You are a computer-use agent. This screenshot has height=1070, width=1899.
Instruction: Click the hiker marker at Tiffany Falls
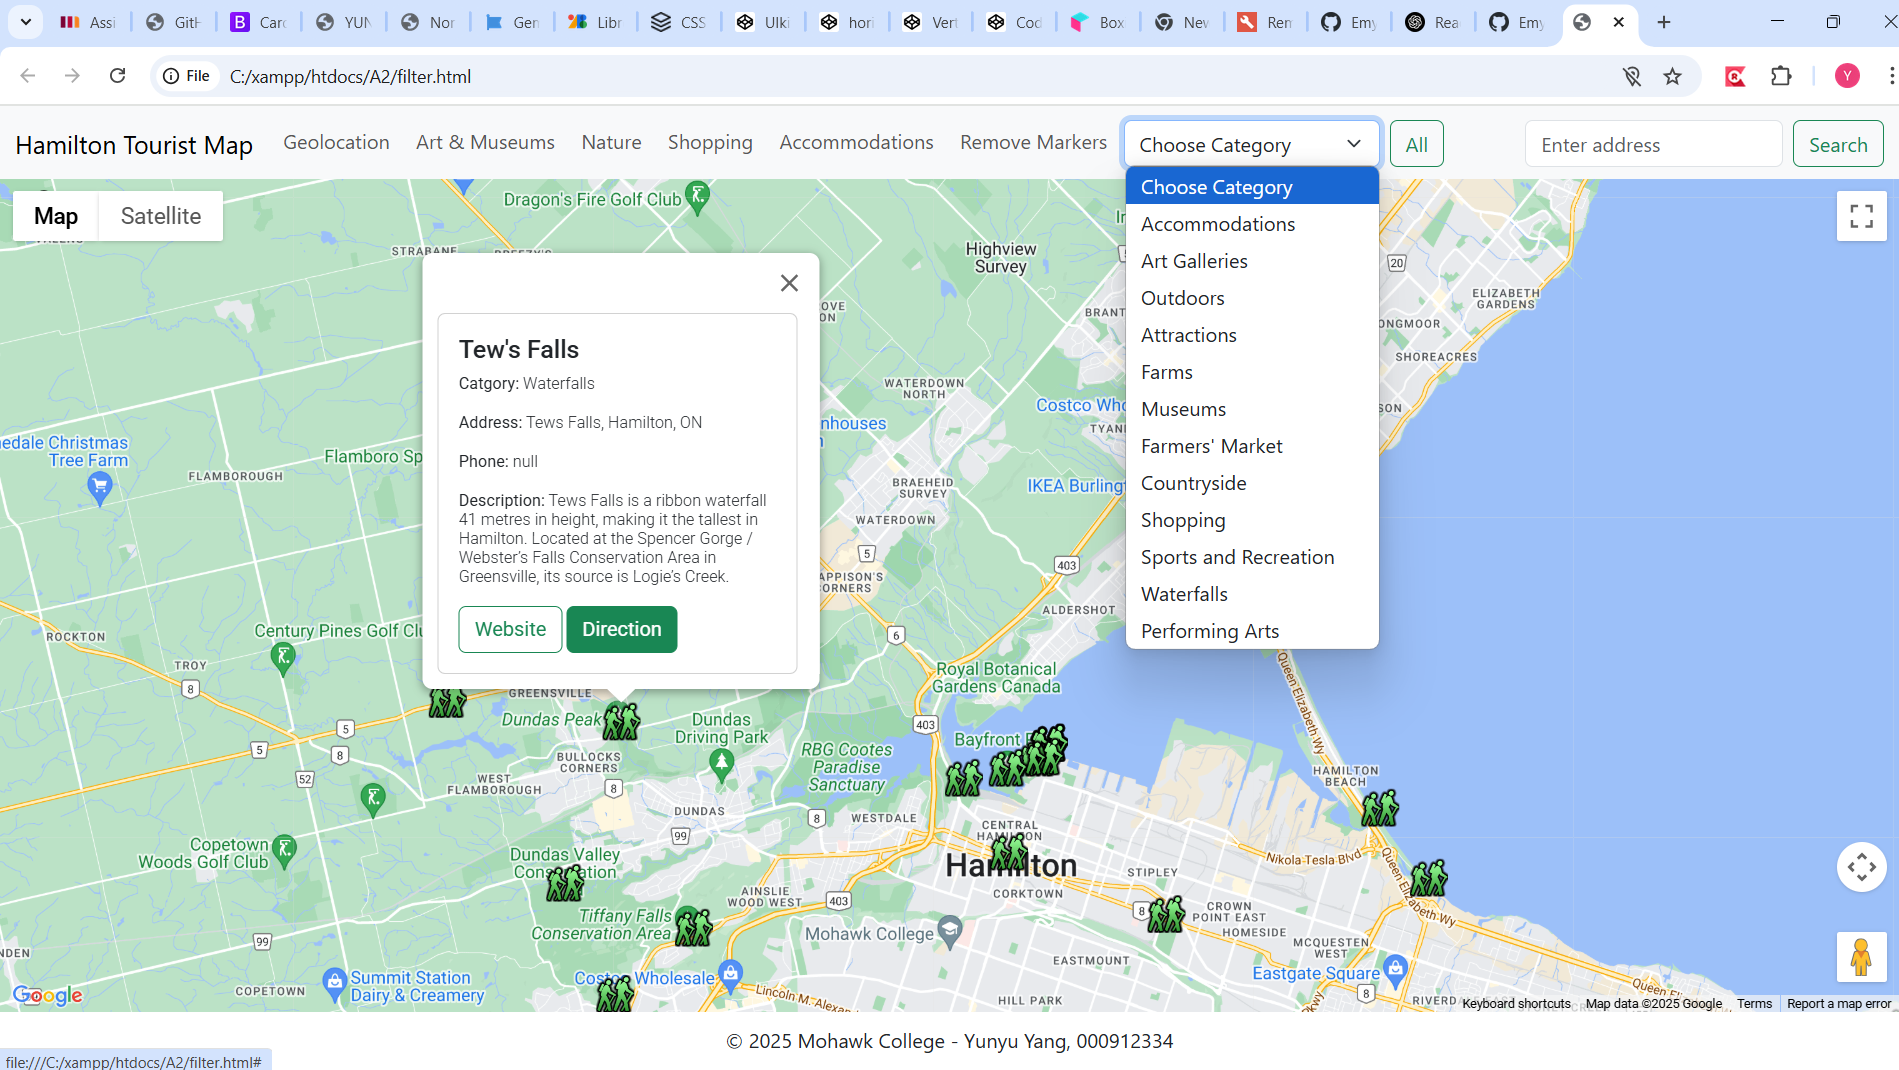point(693,927)
